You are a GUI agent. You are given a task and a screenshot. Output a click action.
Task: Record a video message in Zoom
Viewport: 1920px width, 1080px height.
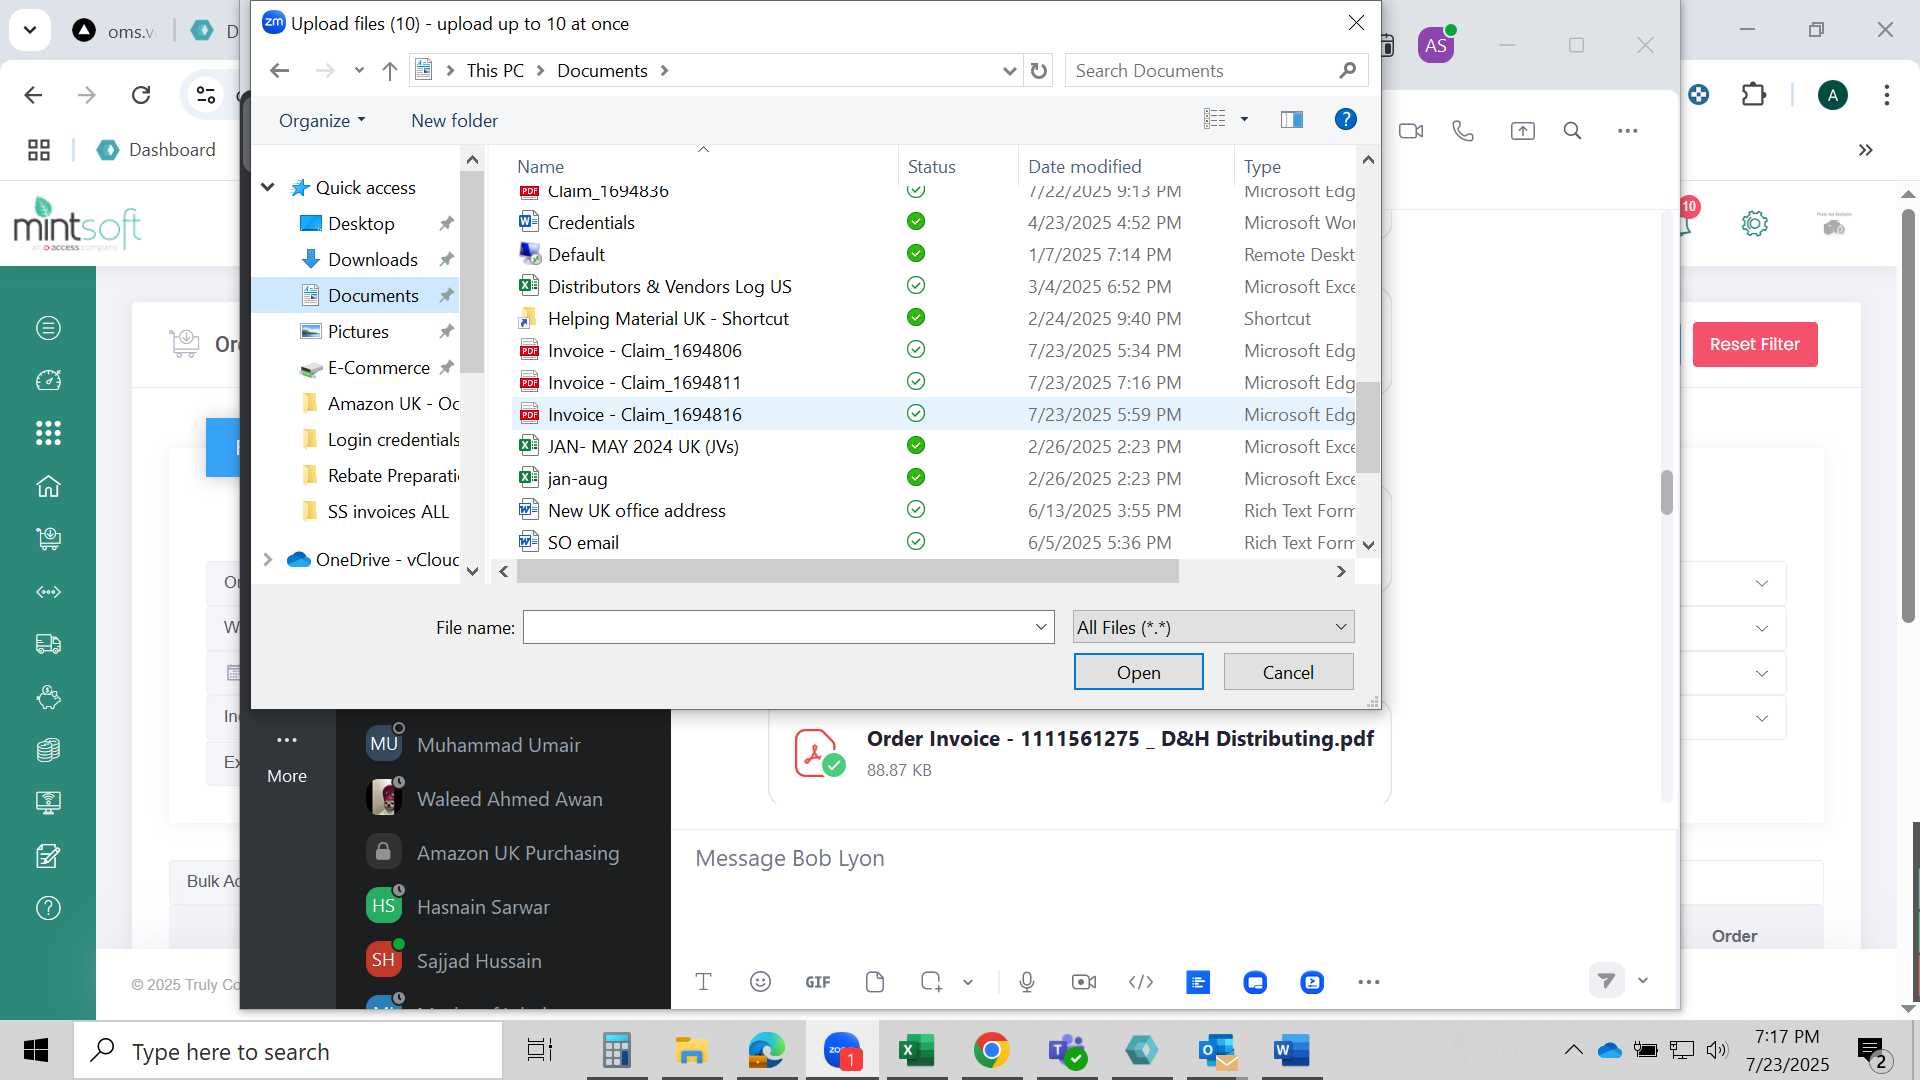pos(1084,982)
